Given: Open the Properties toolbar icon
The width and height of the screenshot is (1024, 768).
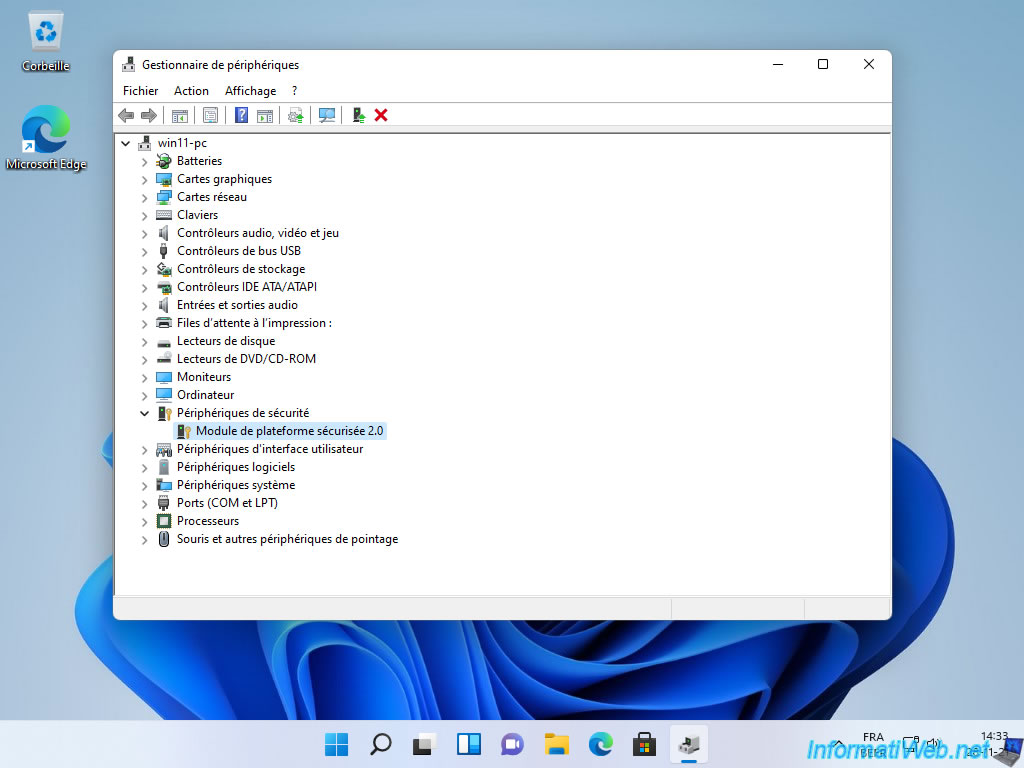Looking at the screenshot, I should [x=210, y=116].
